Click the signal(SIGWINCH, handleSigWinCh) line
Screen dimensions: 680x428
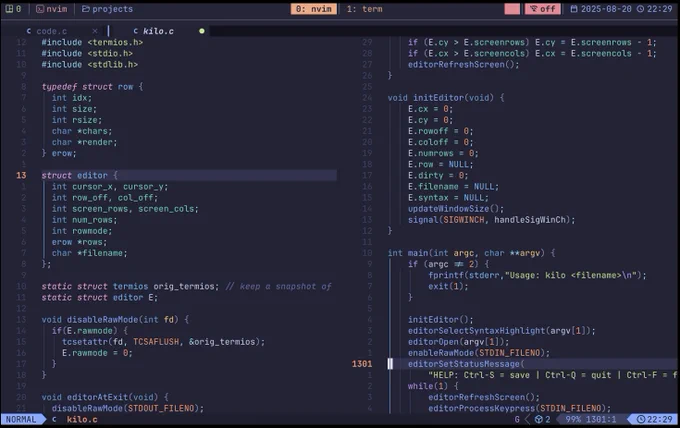(491, 220)
